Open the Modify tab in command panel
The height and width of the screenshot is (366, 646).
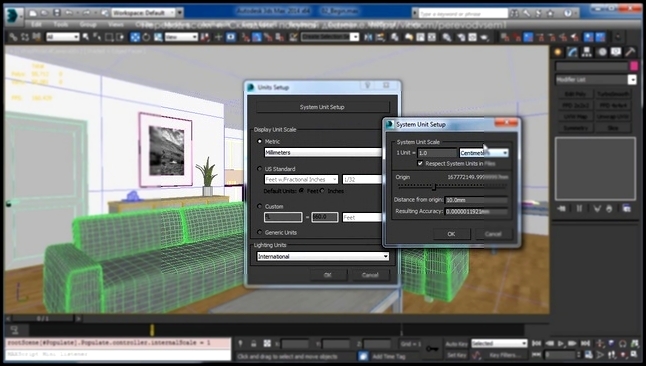pyautogui.click(x=572, y=52)
